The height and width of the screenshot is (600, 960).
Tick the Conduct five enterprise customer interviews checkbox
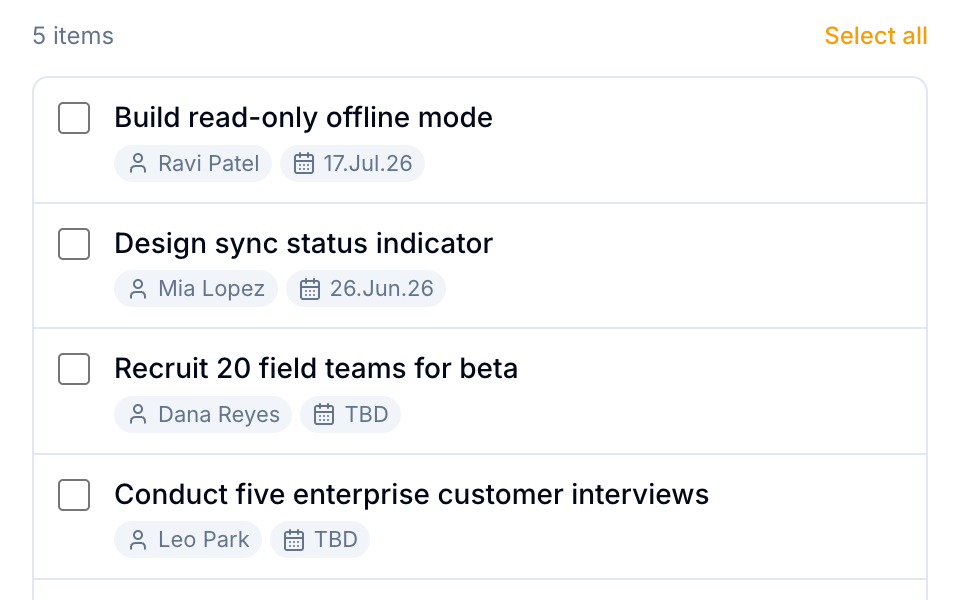click(x=74, y=495)
